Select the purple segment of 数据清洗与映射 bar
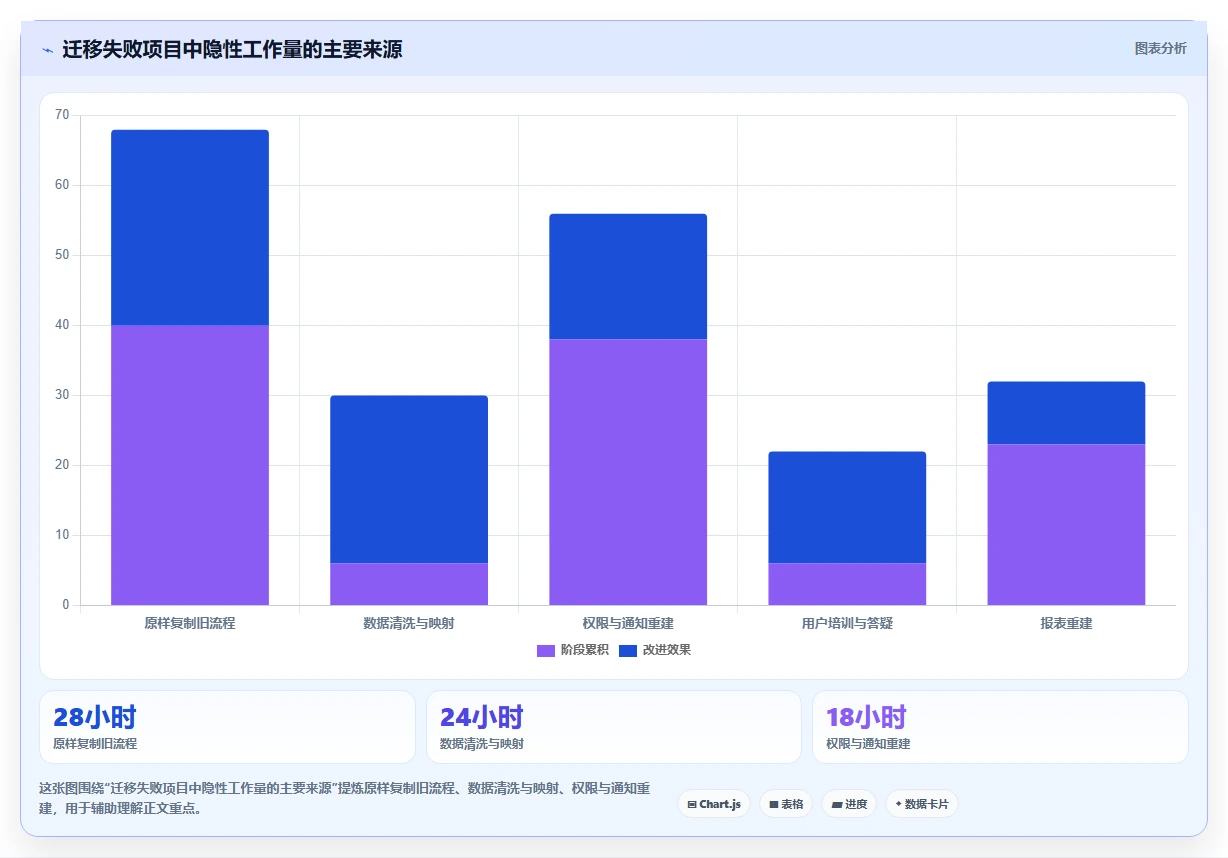1228x858 pixels. click(x=409, y=584)
